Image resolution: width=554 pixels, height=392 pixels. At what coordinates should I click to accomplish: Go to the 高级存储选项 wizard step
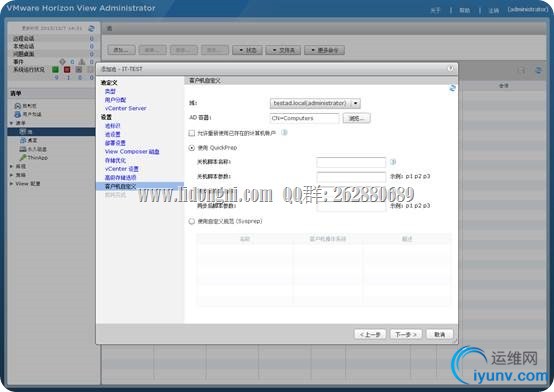(x=120, y=177)
